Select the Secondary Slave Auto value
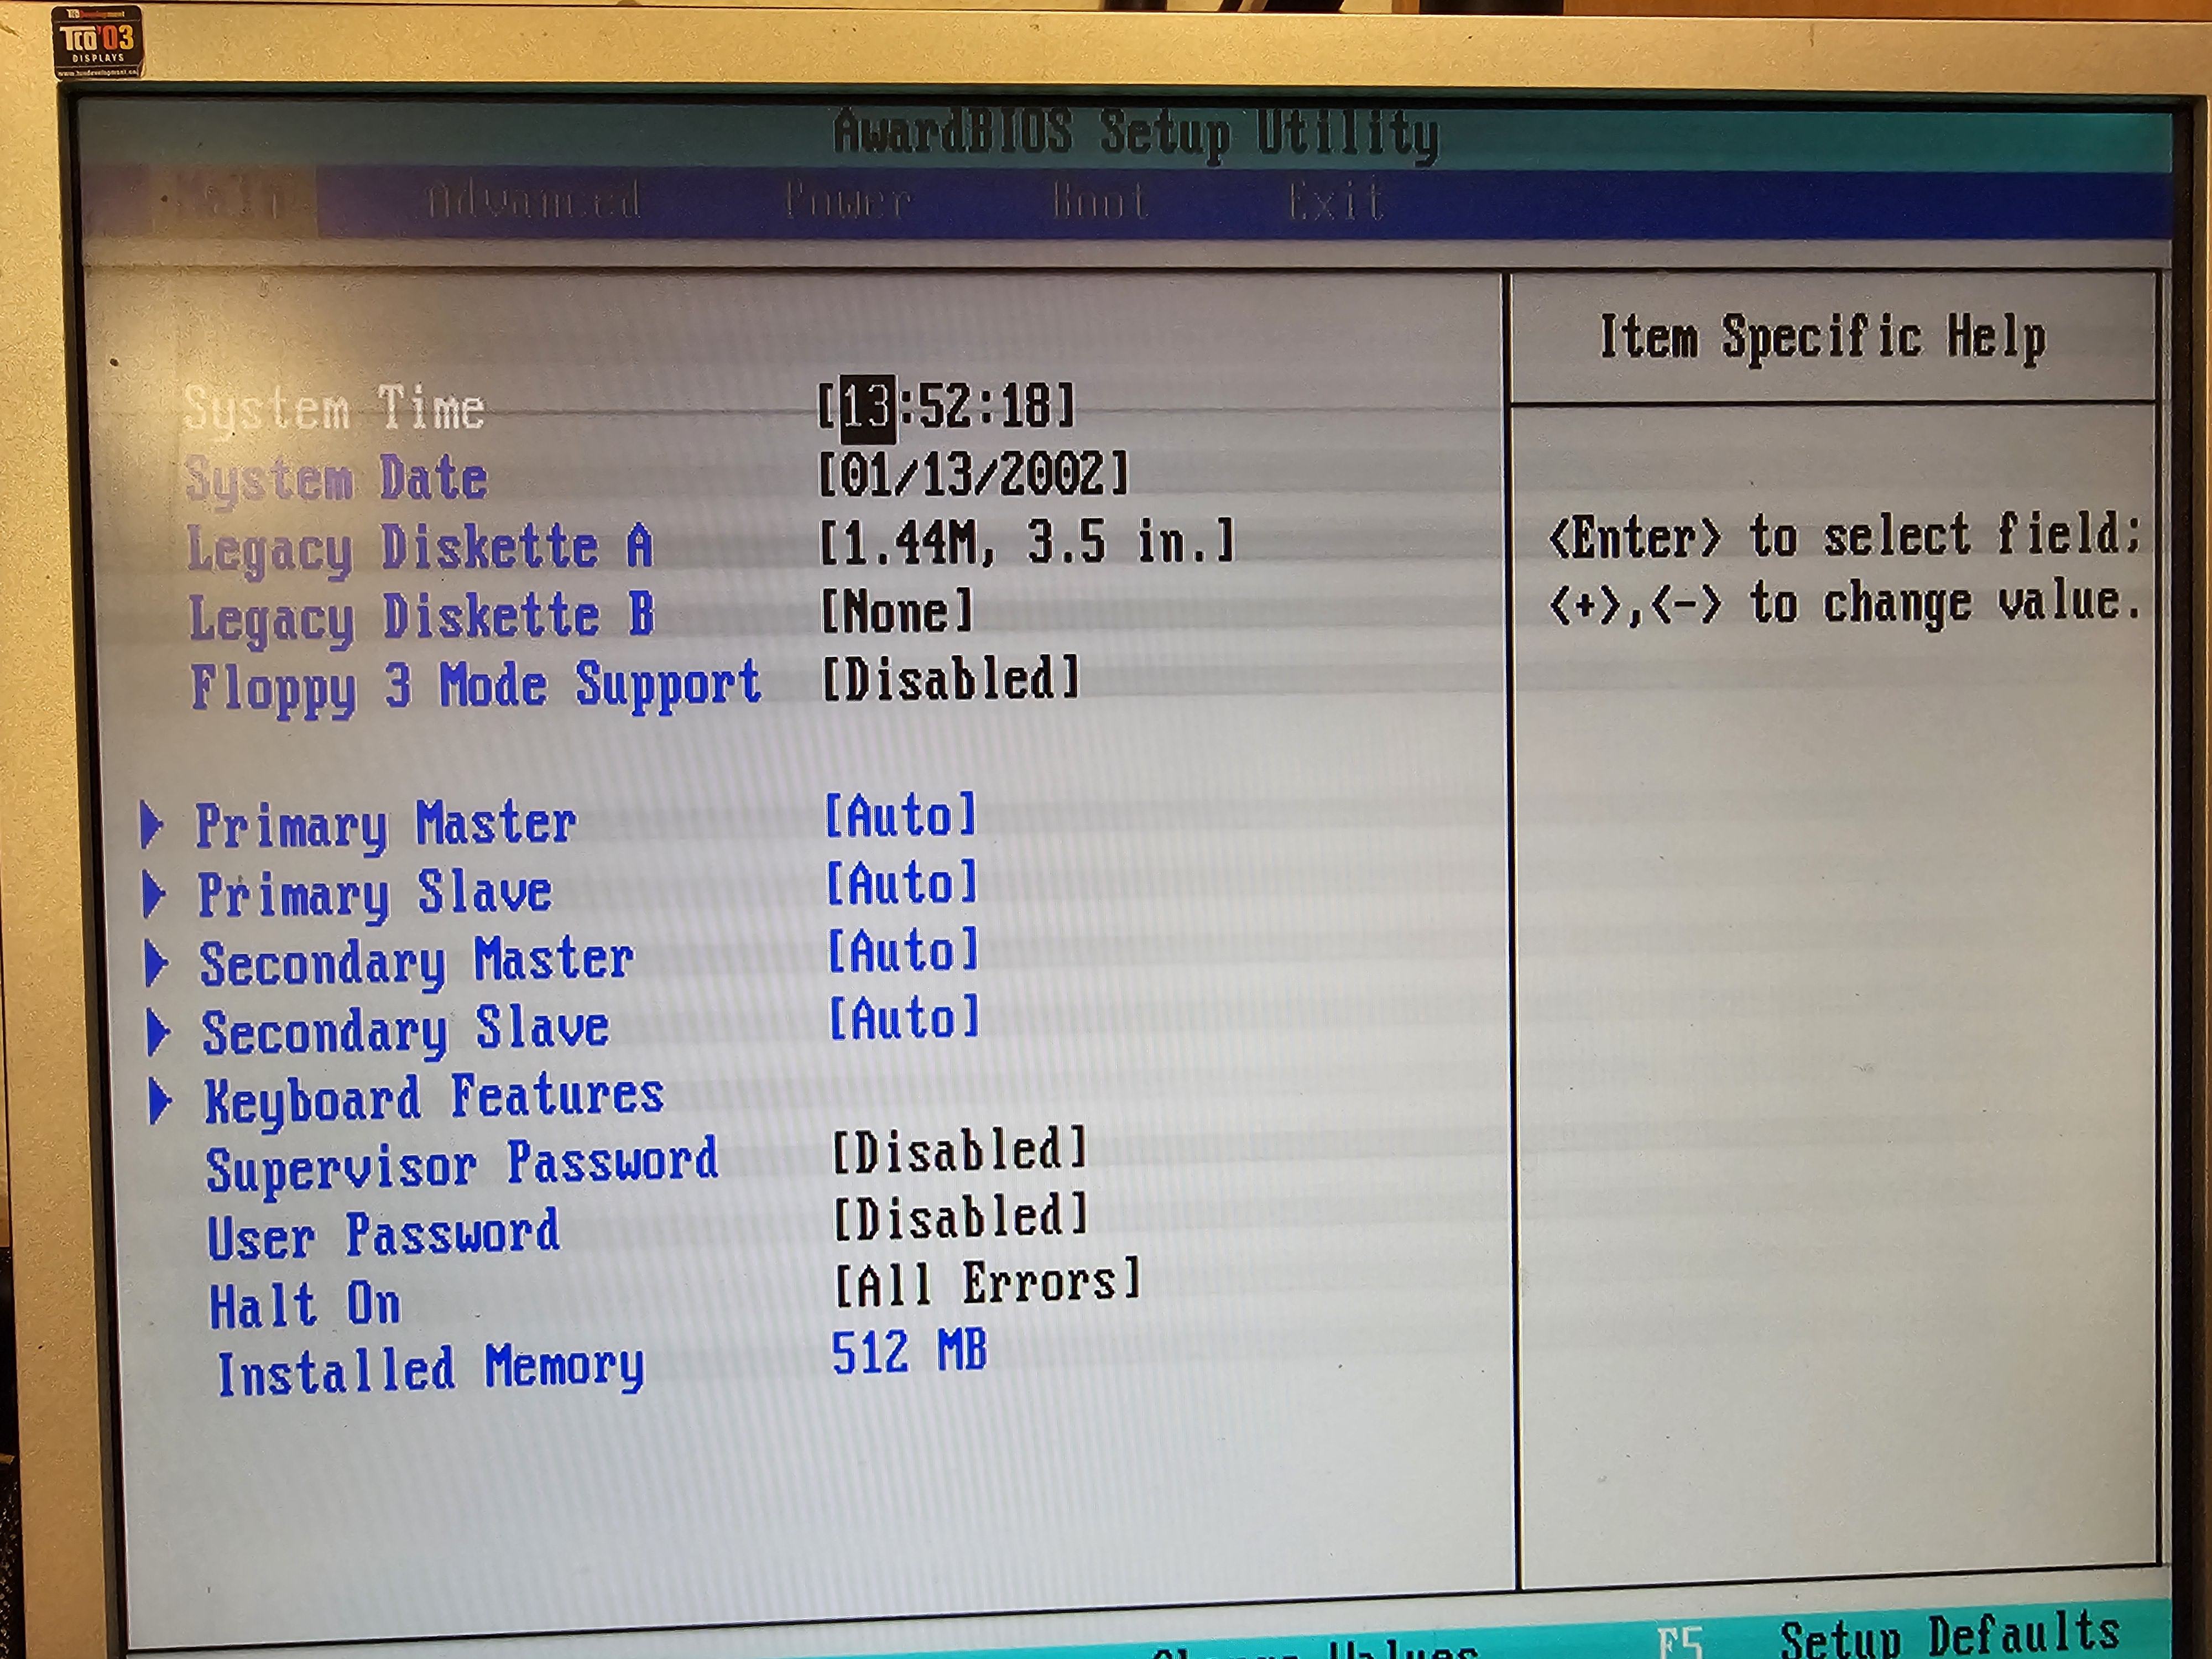This screenshot has height=1659, width=2212. pyautogui.click(x=905, y=1018)
